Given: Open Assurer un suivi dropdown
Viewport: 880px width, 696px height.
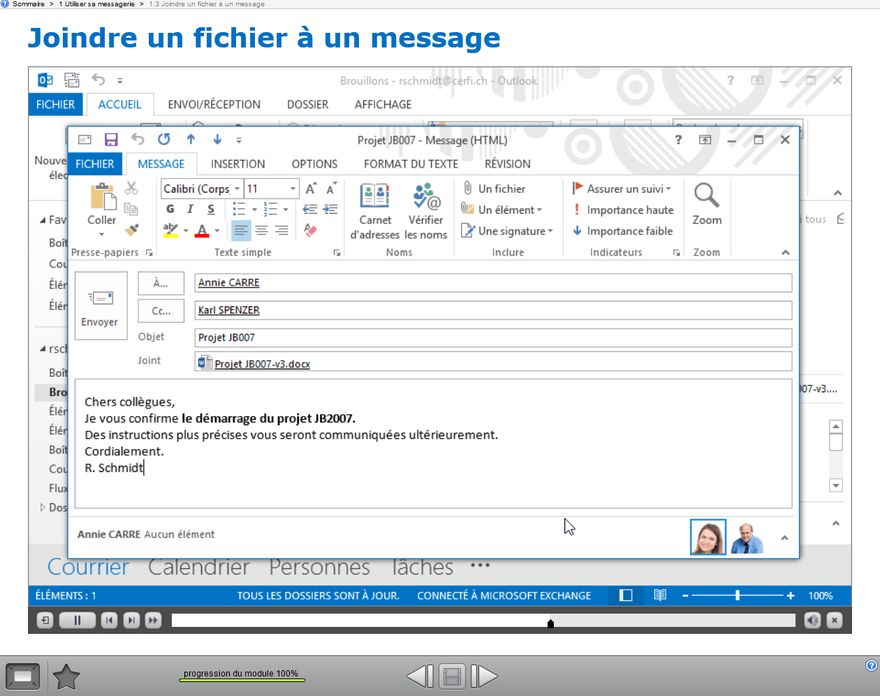Looking at the screenshot, I should click(621, 189).
